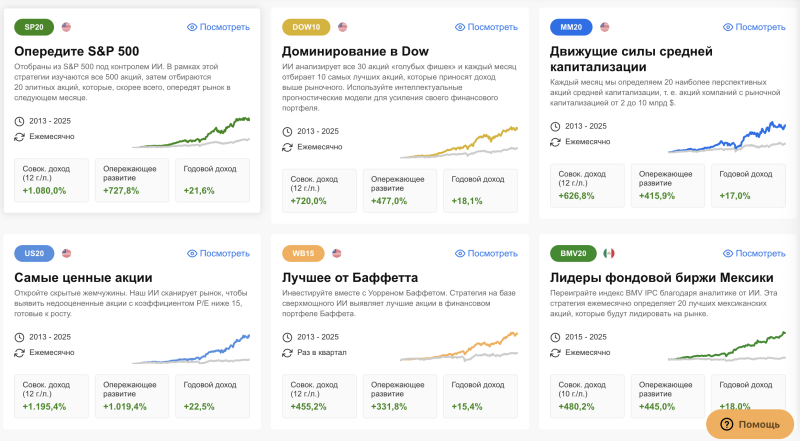Open the «Помощь» help button
The width and height of the screenshot is (800, 441).
[x=750, y=424]
